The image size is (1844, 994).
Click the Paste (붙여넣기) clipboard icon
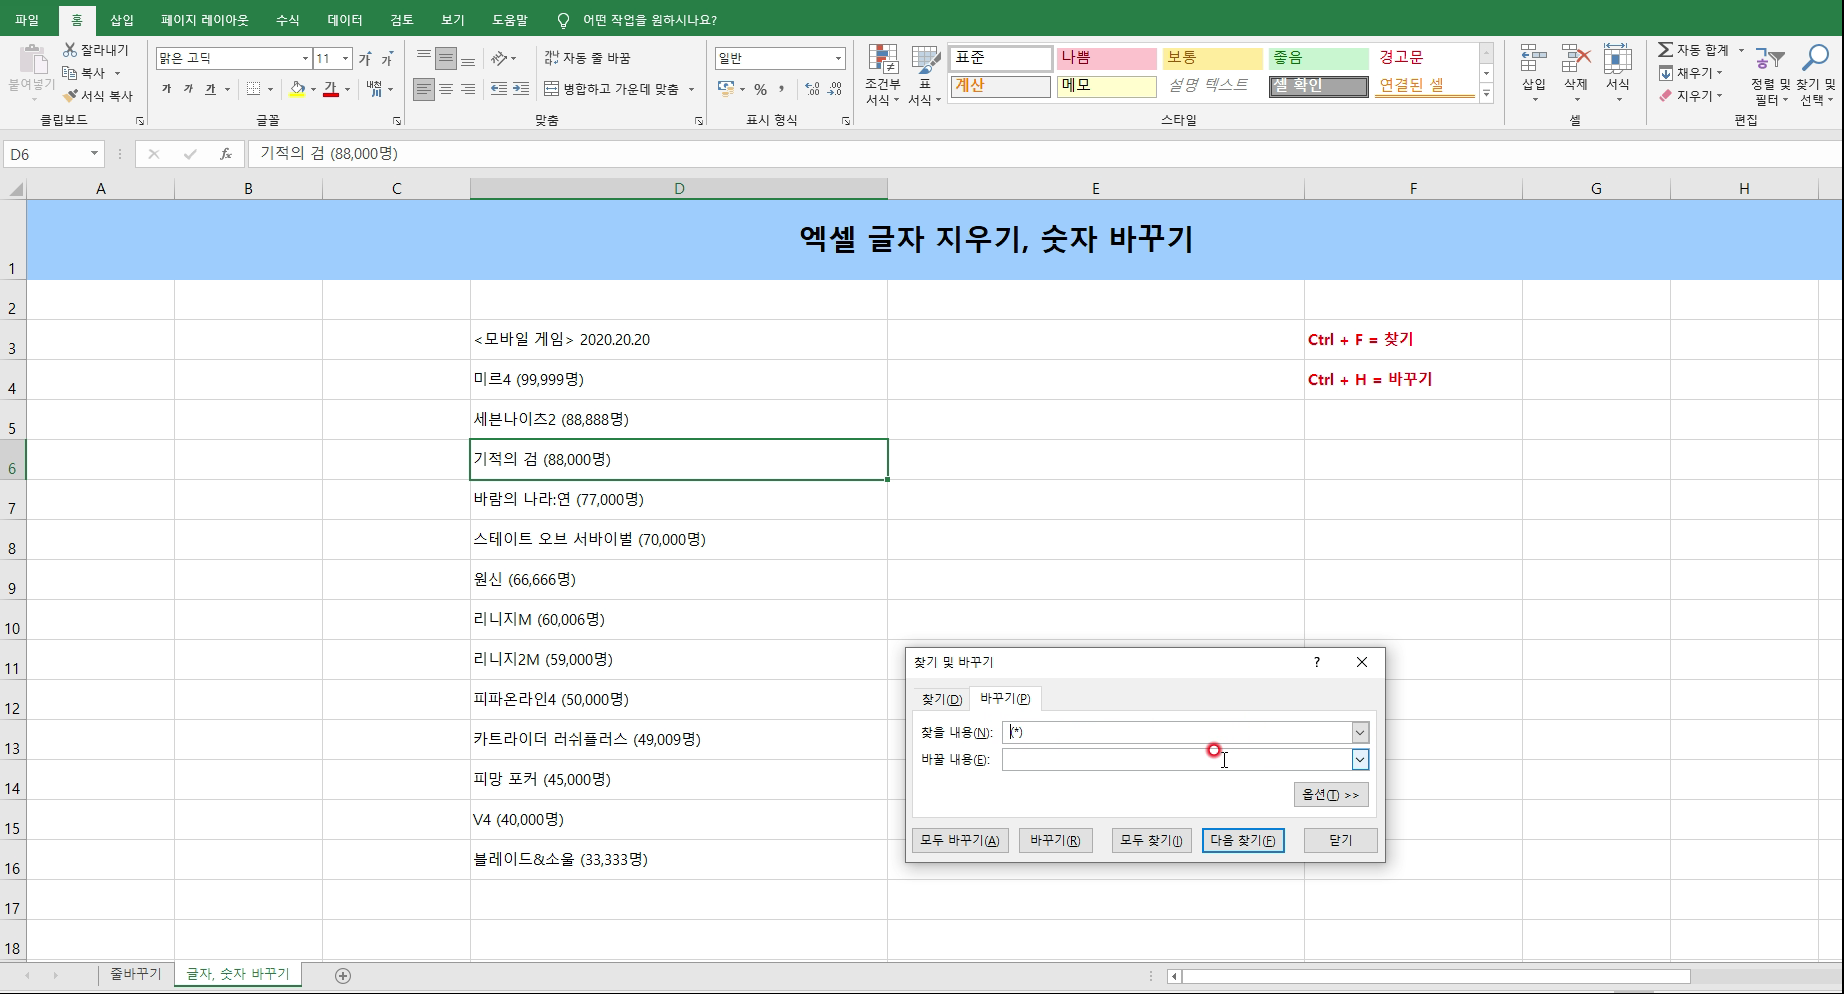coord(32,61)
